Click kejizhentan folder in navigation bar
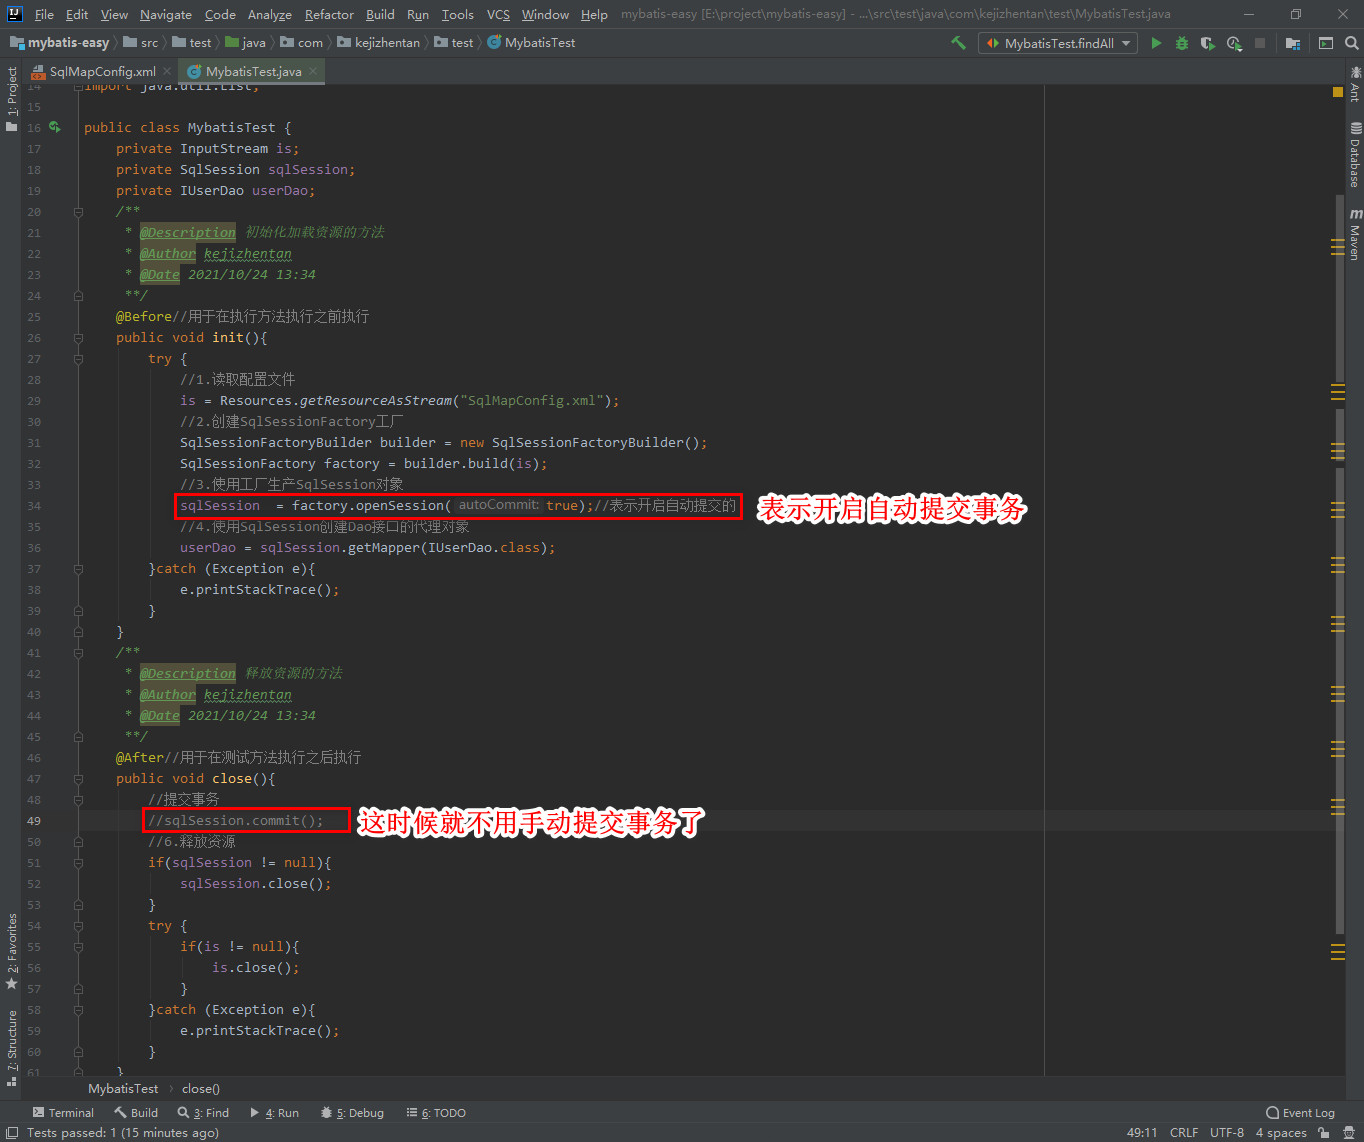 click(378, 43)
